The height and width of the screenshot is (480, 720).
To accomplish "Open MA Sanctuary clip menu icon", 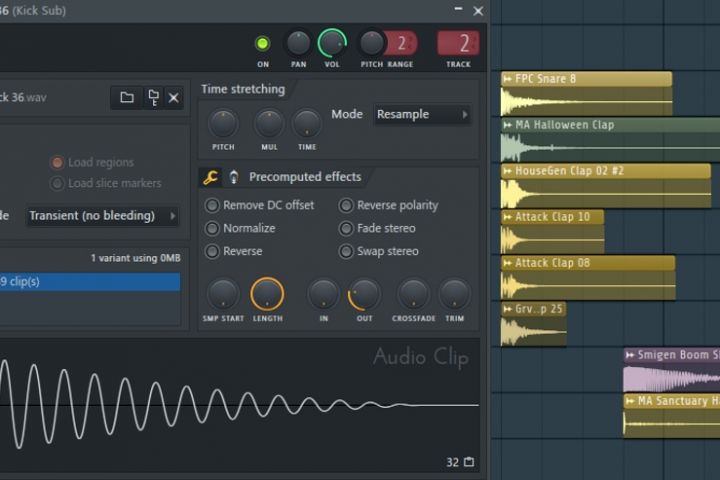I will point(630,401).
